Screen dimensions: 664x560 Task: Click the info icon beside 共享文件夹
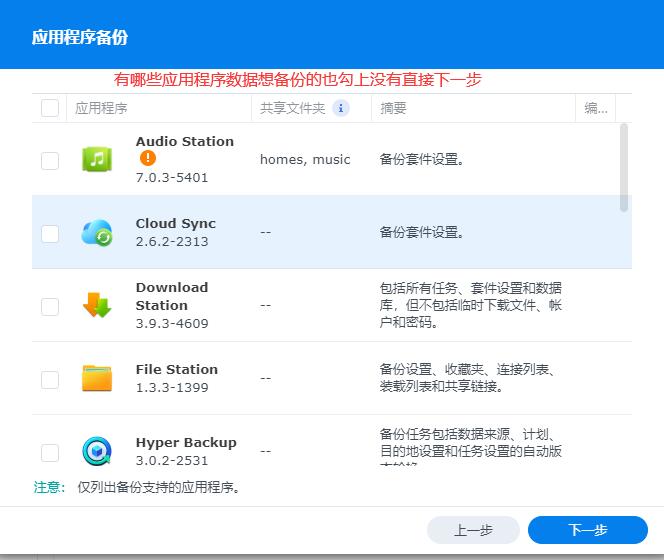341,108
